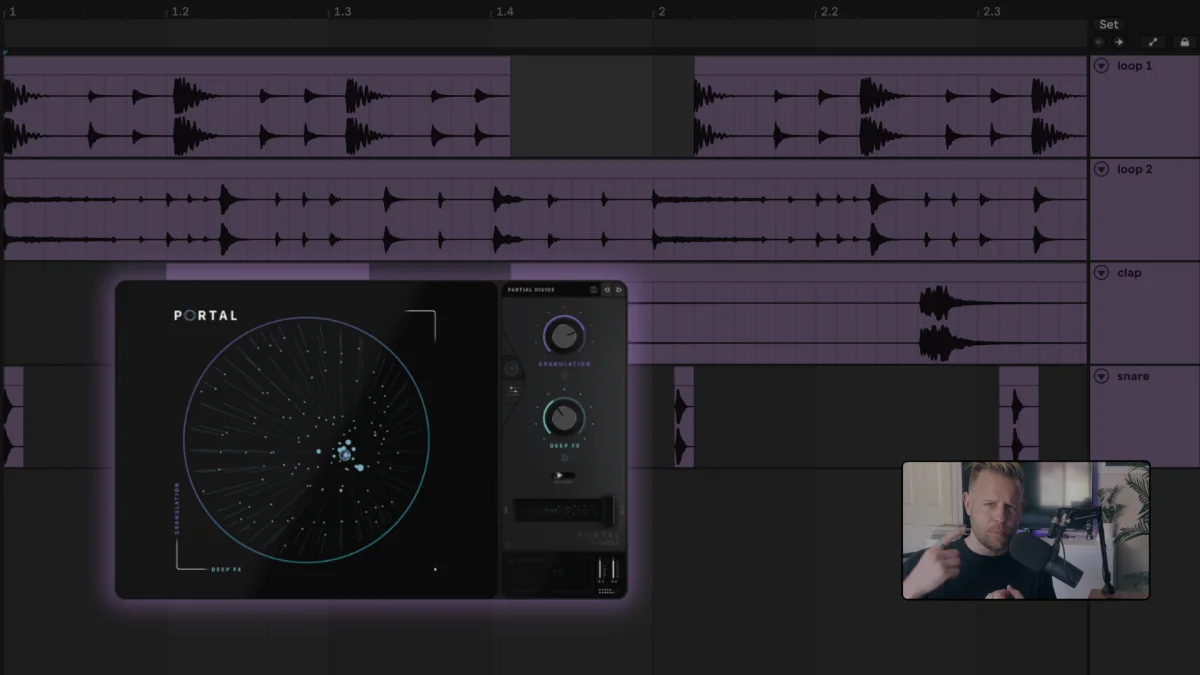Click the small icon below Deep FX knob
The image size is (1200, 675).
564,456
